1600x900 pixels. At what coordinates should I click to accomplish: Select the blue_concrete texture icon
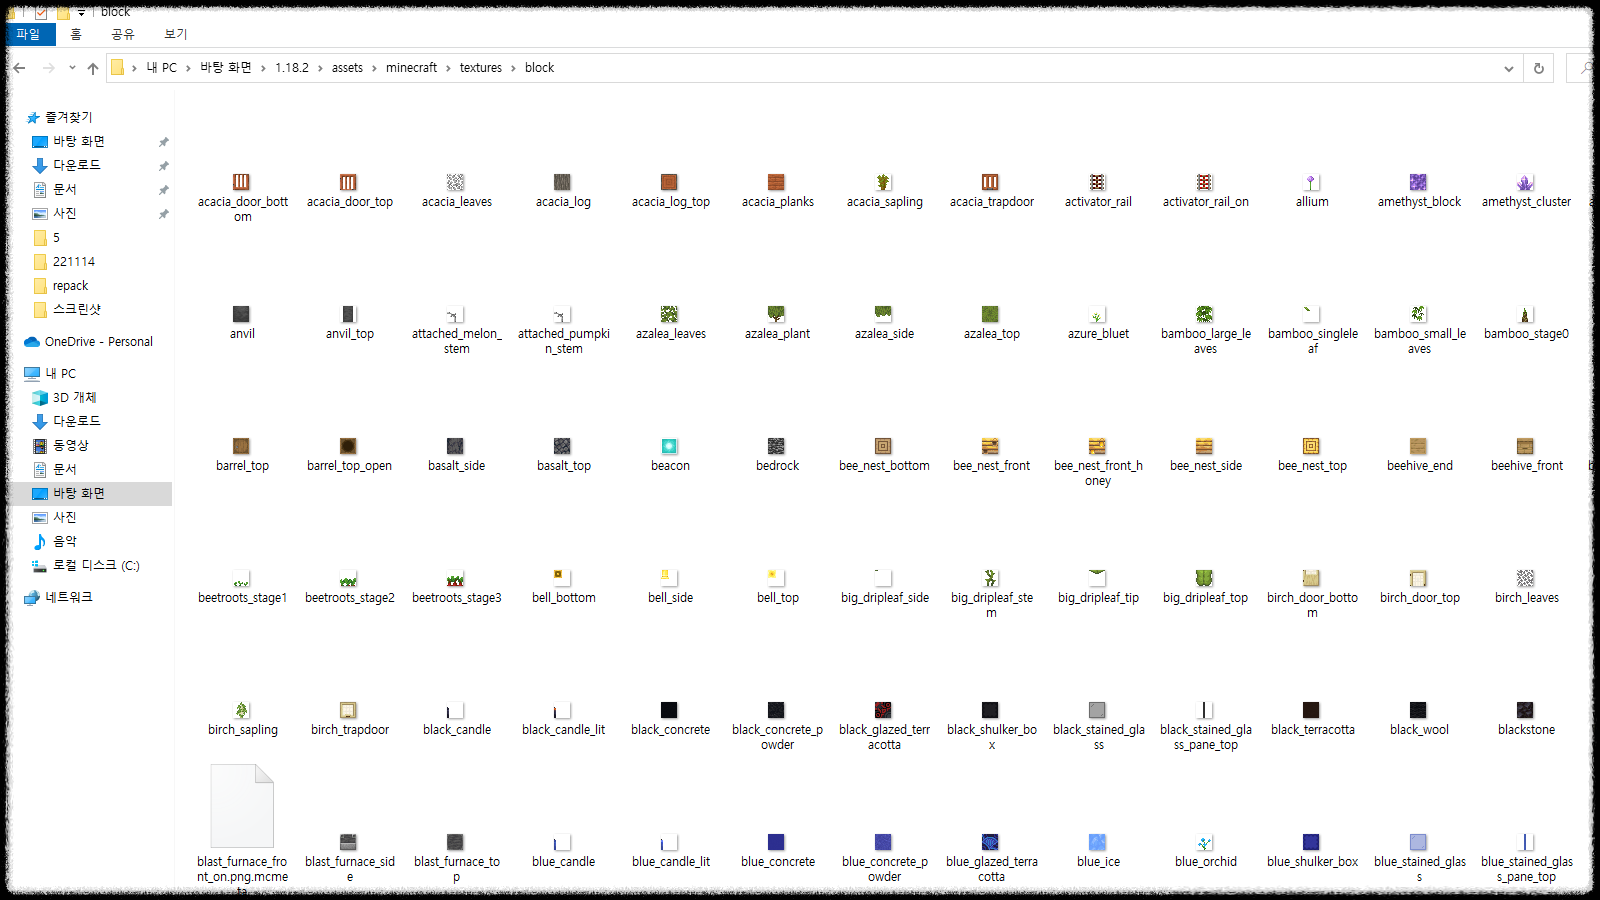point(777,843)
